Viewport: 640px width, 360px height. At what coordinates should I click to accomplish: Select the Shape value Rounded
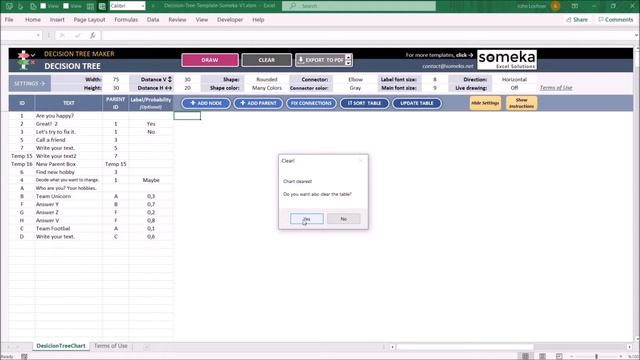tap(267, 80)
